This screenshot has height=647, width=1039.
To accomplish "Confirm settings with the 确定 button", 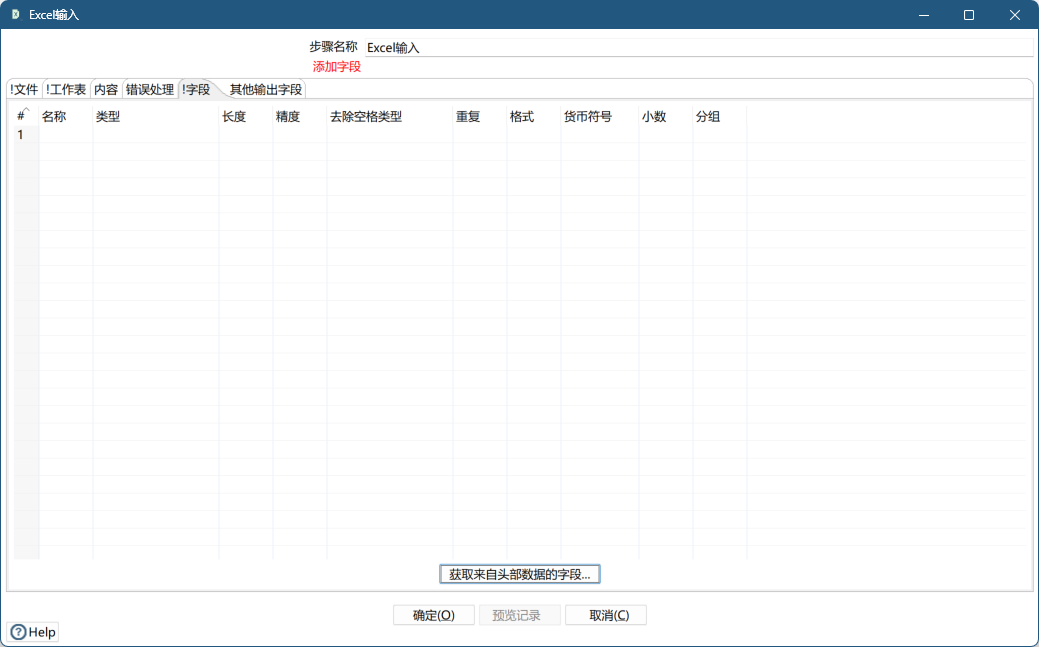I will pyautogui.click(x=433, y=614).
